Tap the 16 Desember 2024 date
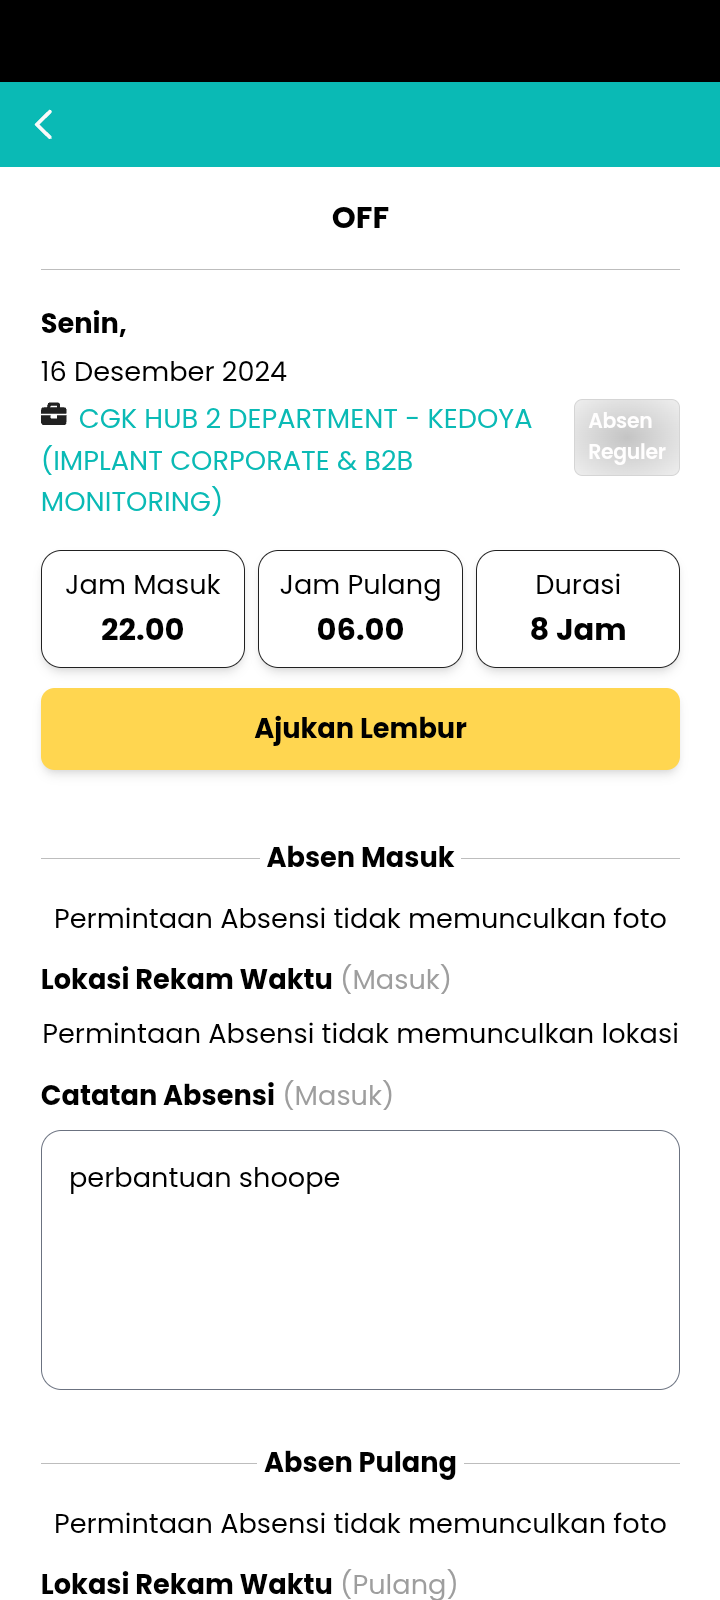The width and height of the screenshot is (720, 1600). pos(164,372)
